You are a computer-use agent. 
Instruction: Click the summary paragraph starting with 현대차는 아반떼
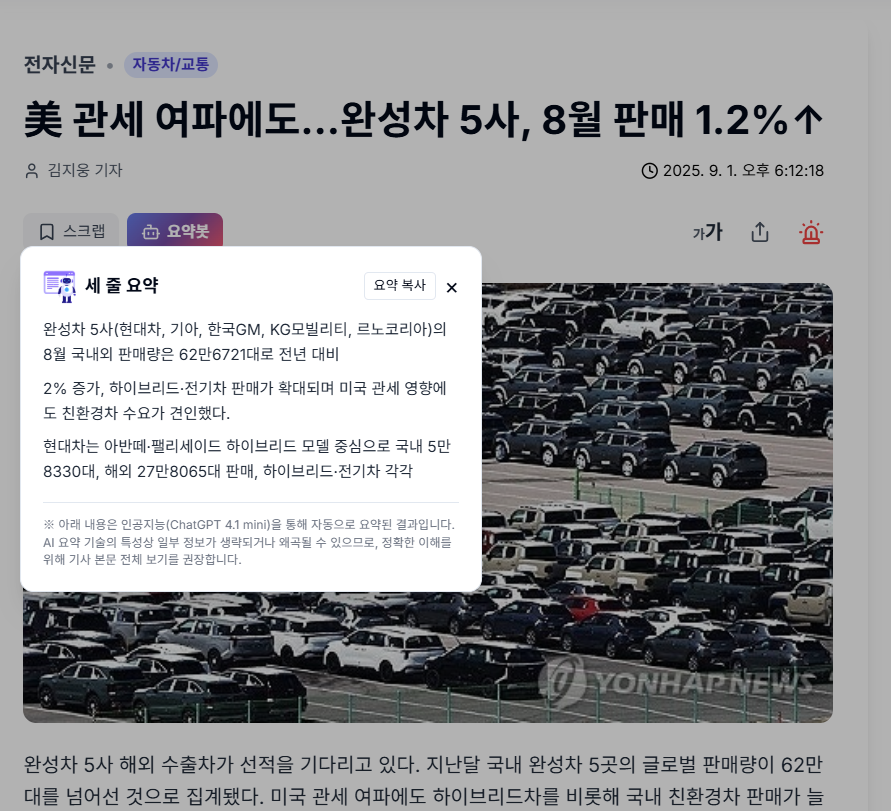pos(247,458)
